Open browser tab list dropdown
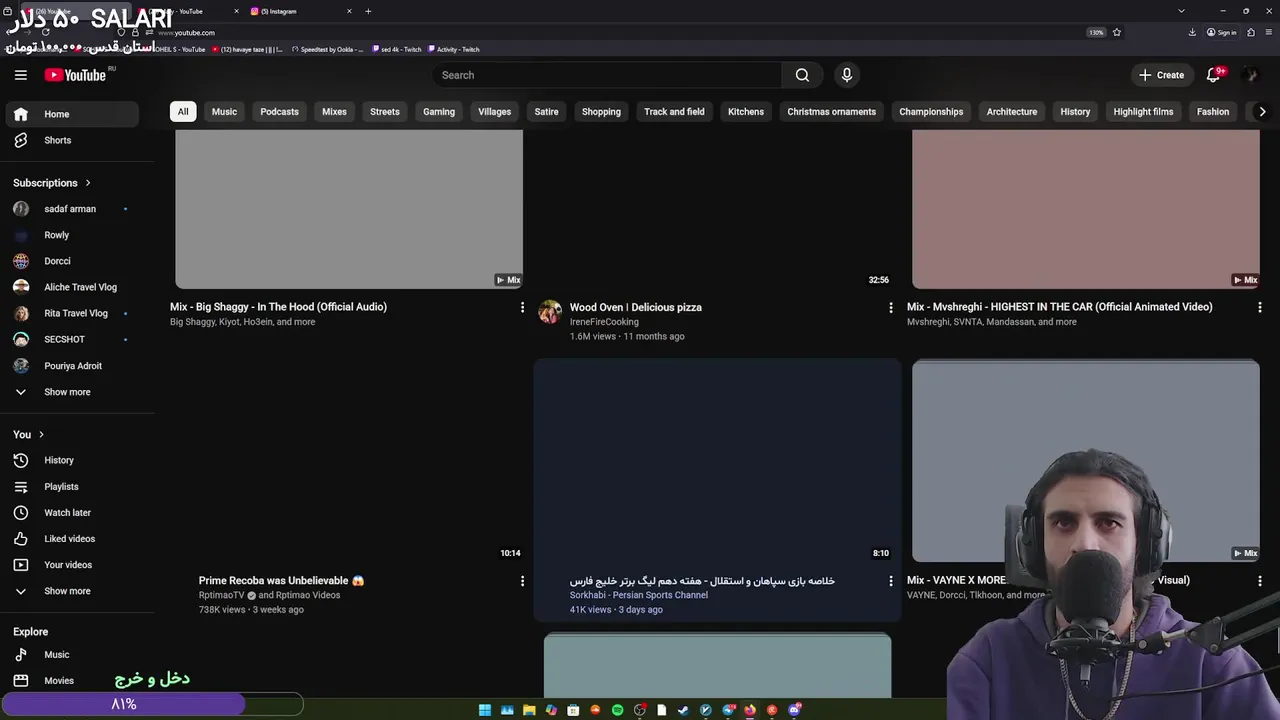Image resolution: width=1280 pixels, height=720 pixels. click(x=1181, y=11)
